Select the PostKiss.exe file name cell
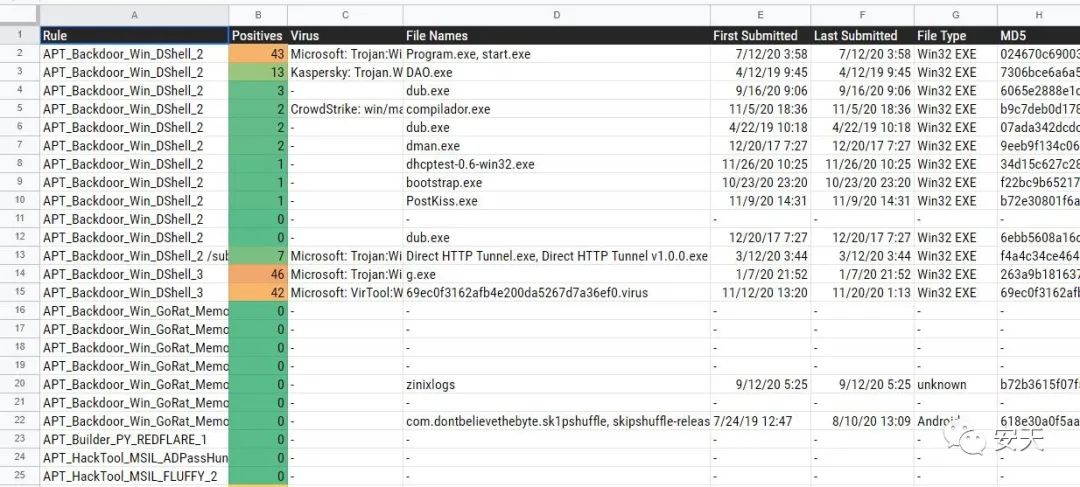Viewport: 1080px width, 487px height. click(557, 201)
